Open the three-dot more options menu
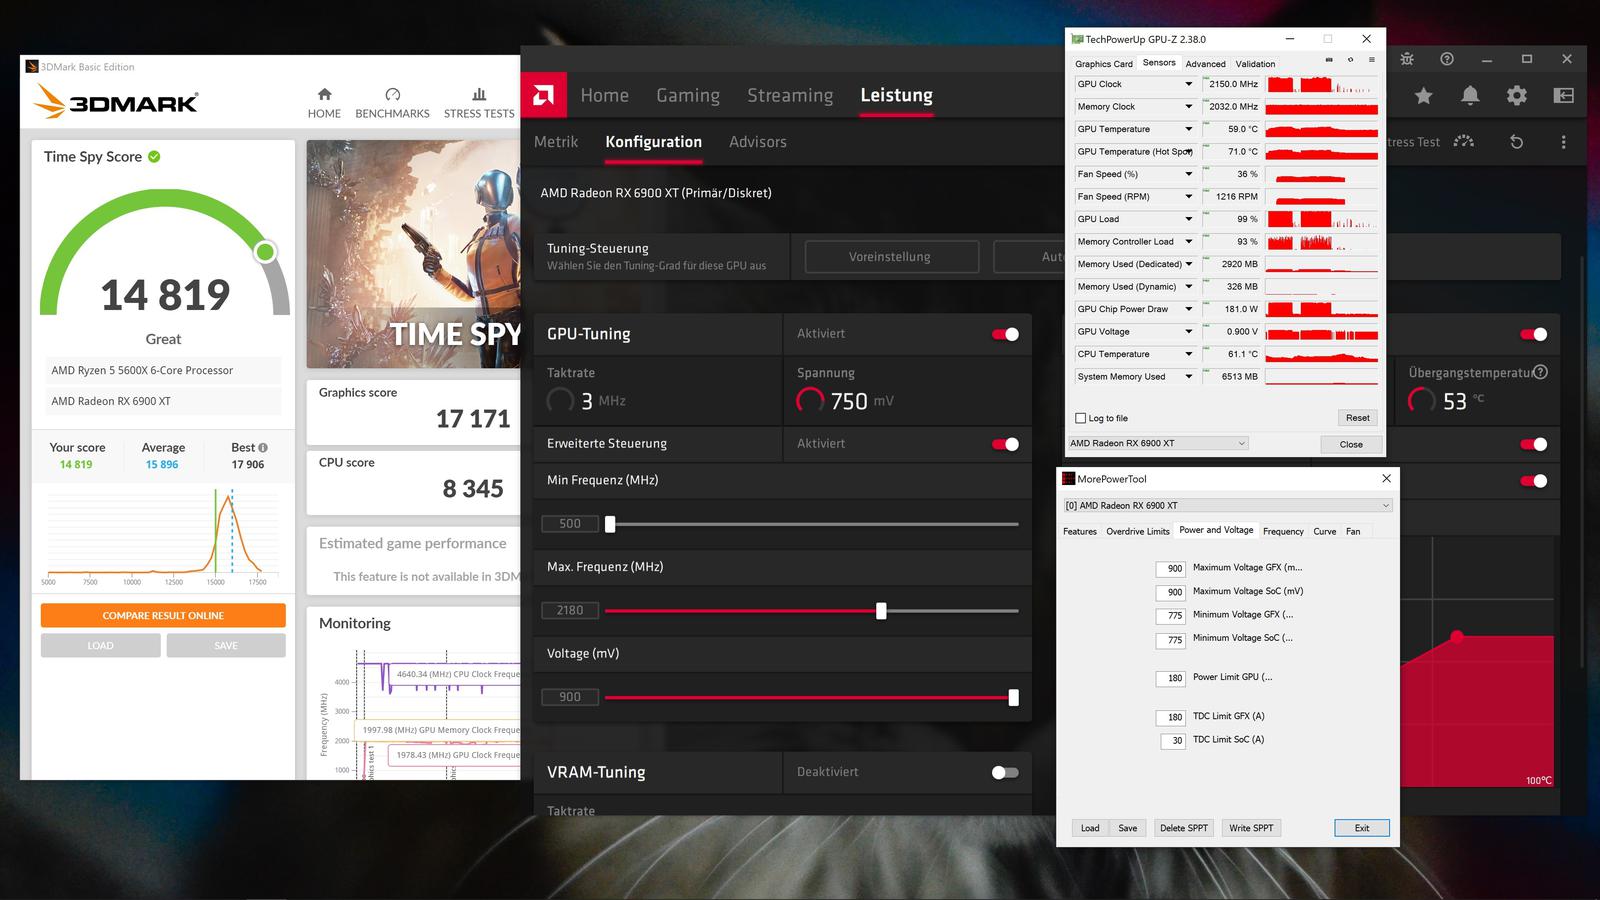The height and width of the screenshot is (900, 1600). [x=1564, y=142]
